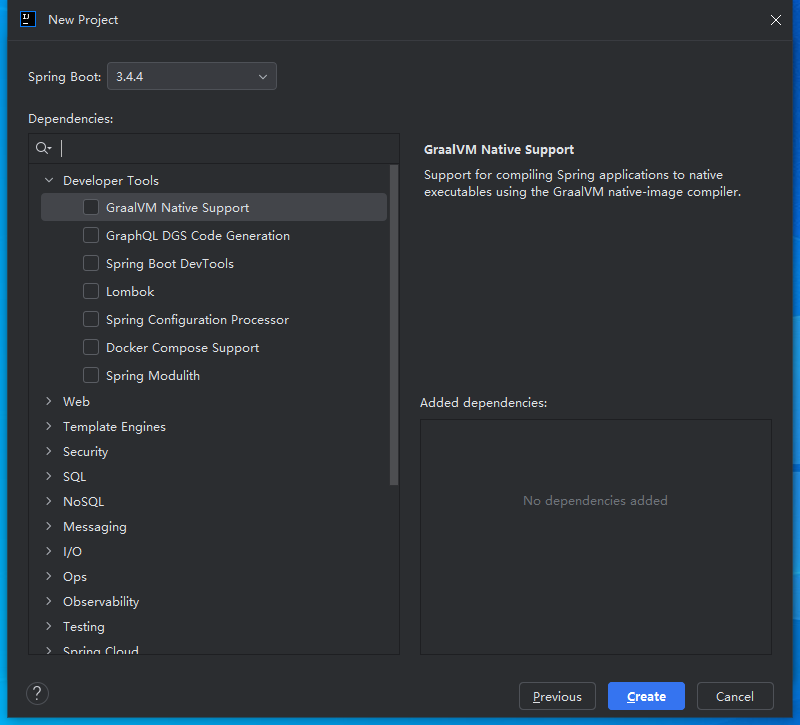Enable the Spring Modulith checkbox
This screenshot has height=725, width=800.
coord(91,376)
